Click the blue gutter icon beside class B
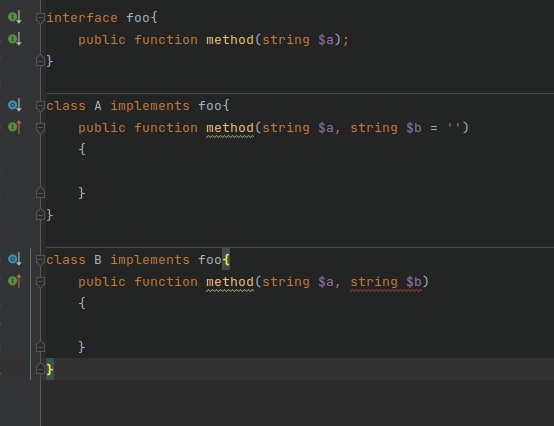The width and height of the screenshot is (554, 426). [15, 259]
